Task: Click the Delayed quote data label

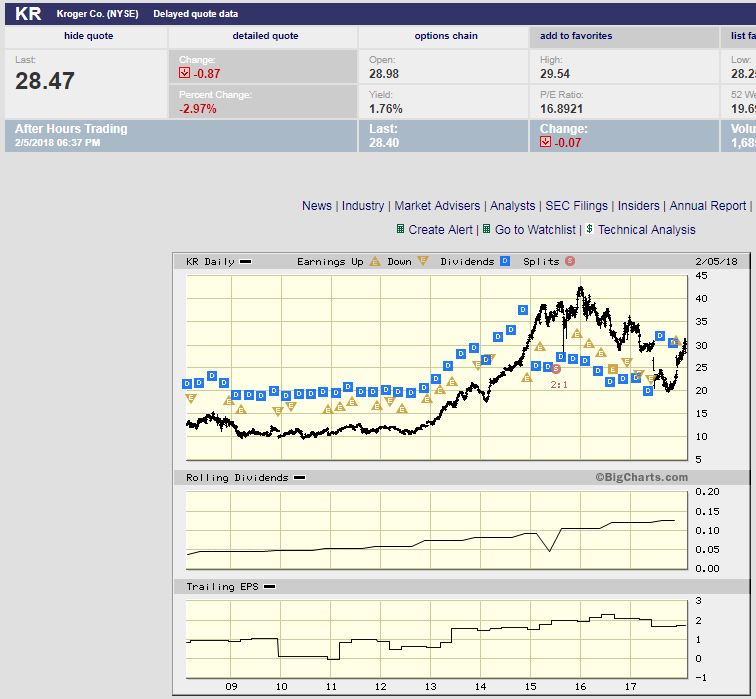Action: click(196, 13)
